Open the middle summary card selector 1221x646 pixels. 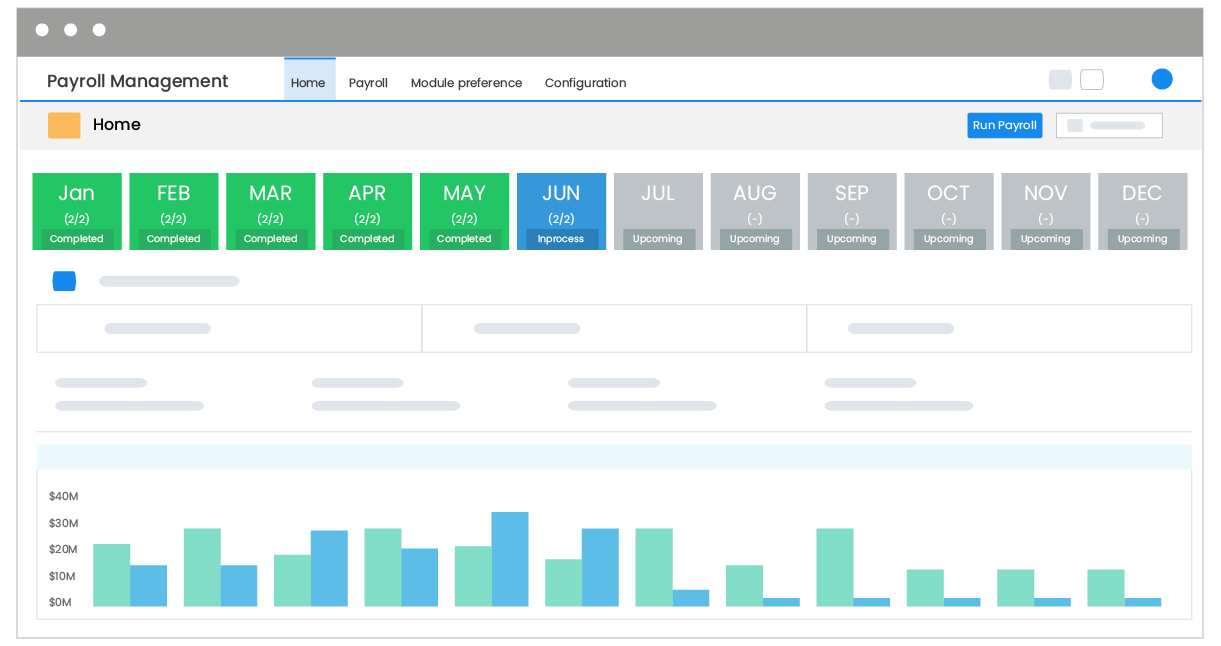[x=614, y=328]
